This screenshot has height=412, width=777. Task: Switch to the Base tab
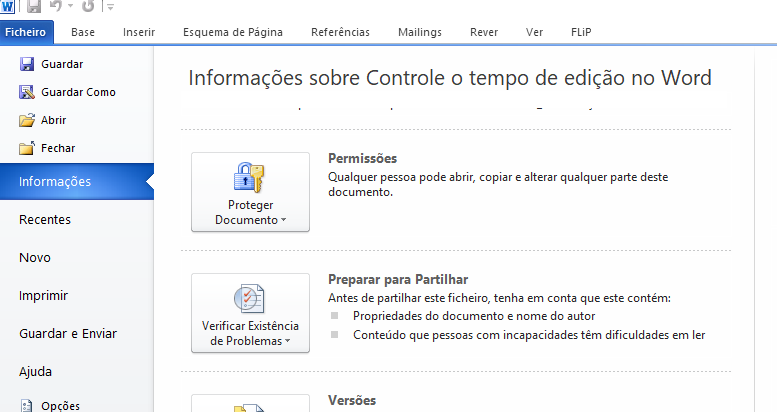click(x=83, y=32)
